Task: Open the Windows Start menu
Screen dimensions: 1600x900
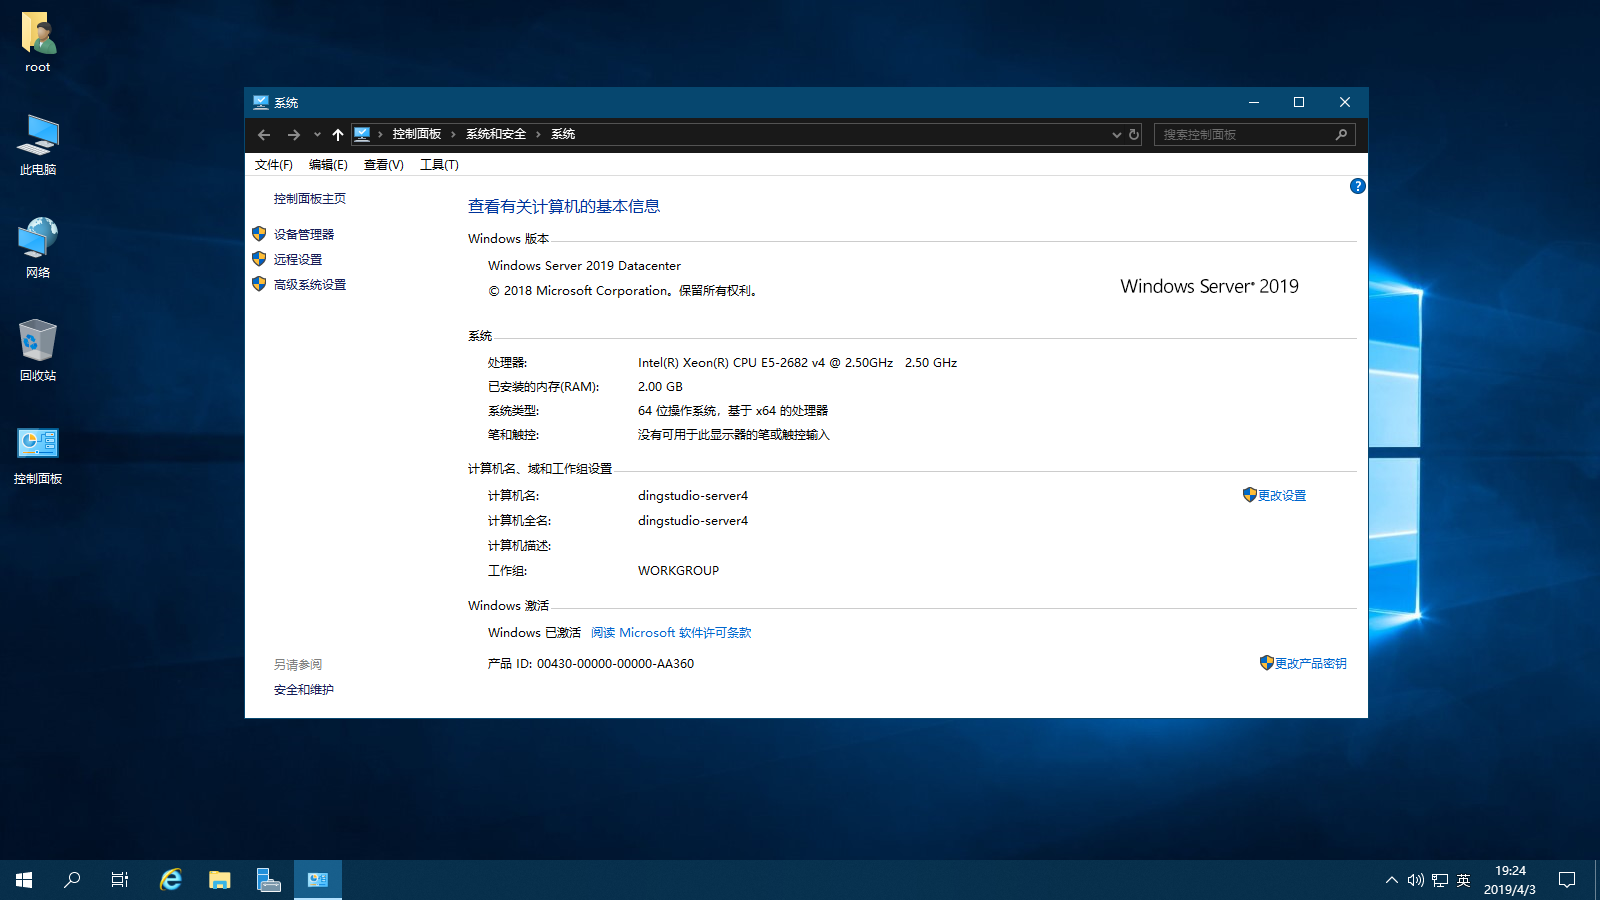Action: tap(24, 880)
